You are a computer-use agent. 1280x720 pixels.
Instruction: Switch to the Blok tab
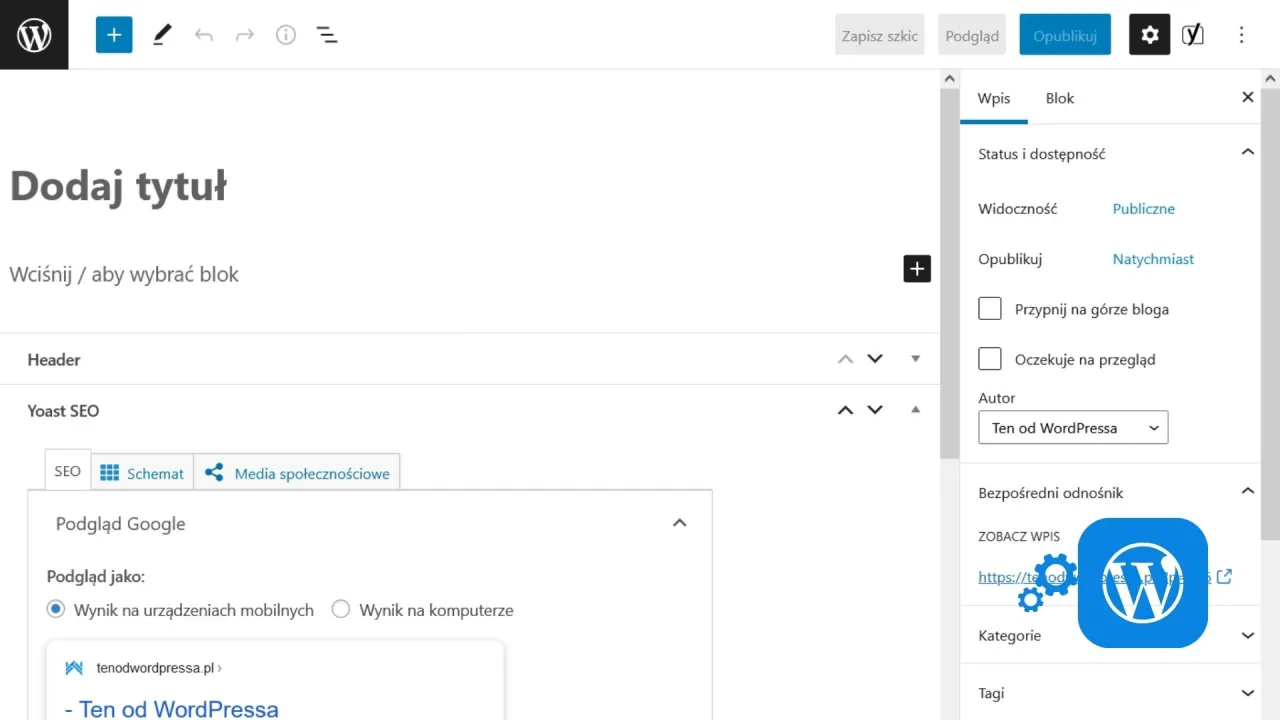[1059, 98]
